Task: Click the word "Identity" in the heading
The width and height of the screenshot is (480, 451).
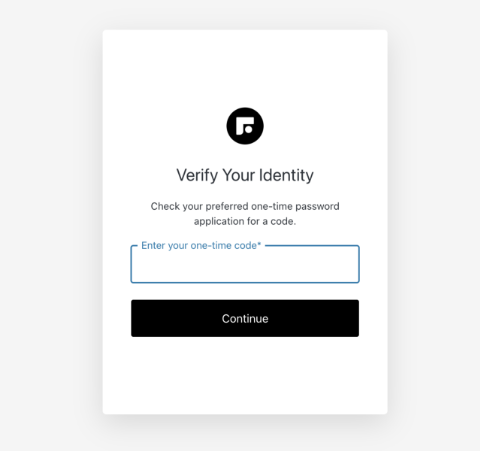Action: [286, 175]
